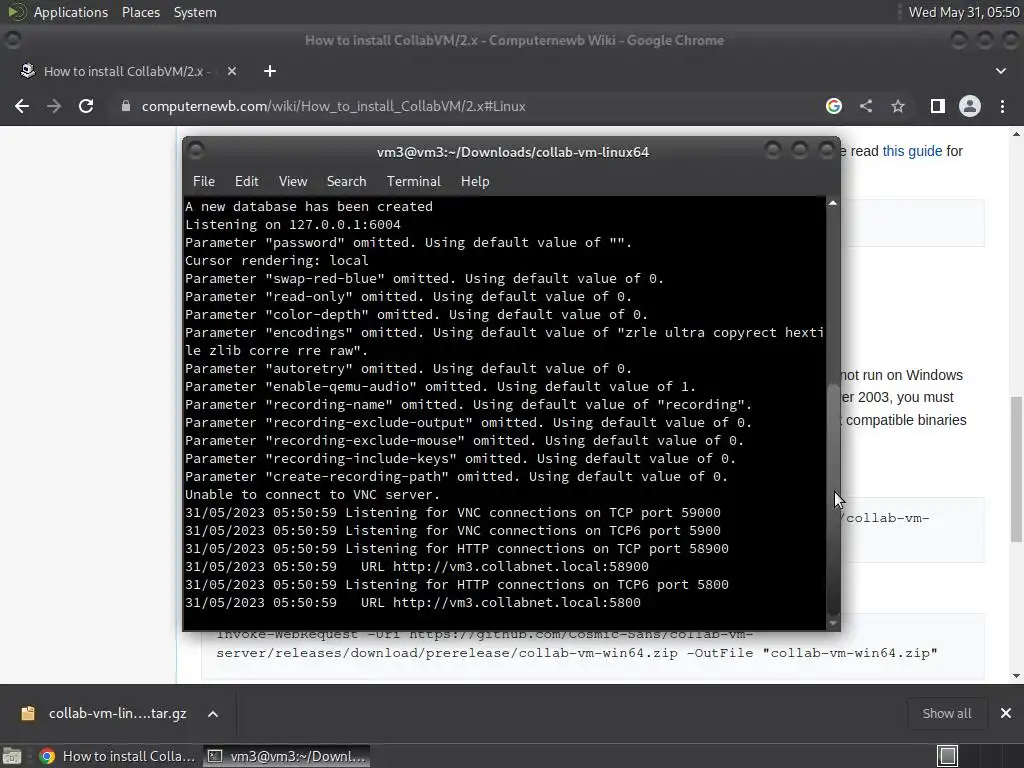1024x768 pixels.
Task: Click the tab's CollabVM favicon
Action: pos(27,71)
